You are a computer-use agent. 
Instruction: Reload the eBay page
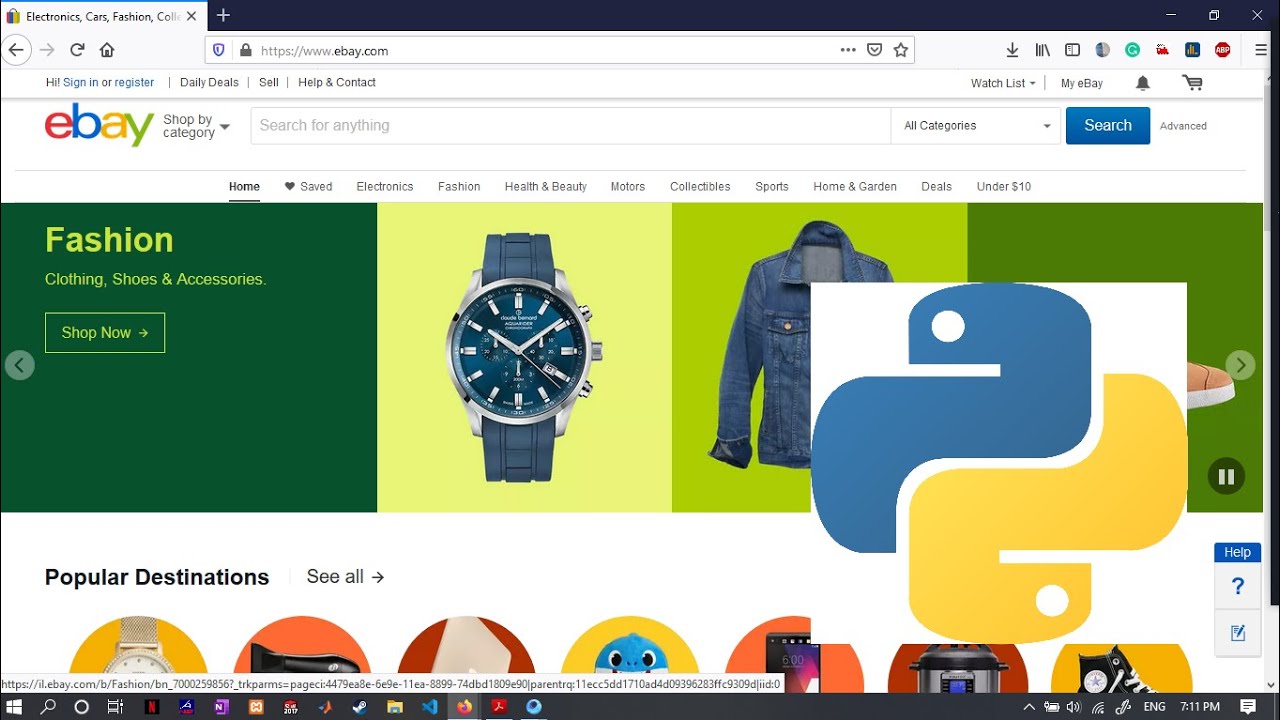[x=77, y=50]
